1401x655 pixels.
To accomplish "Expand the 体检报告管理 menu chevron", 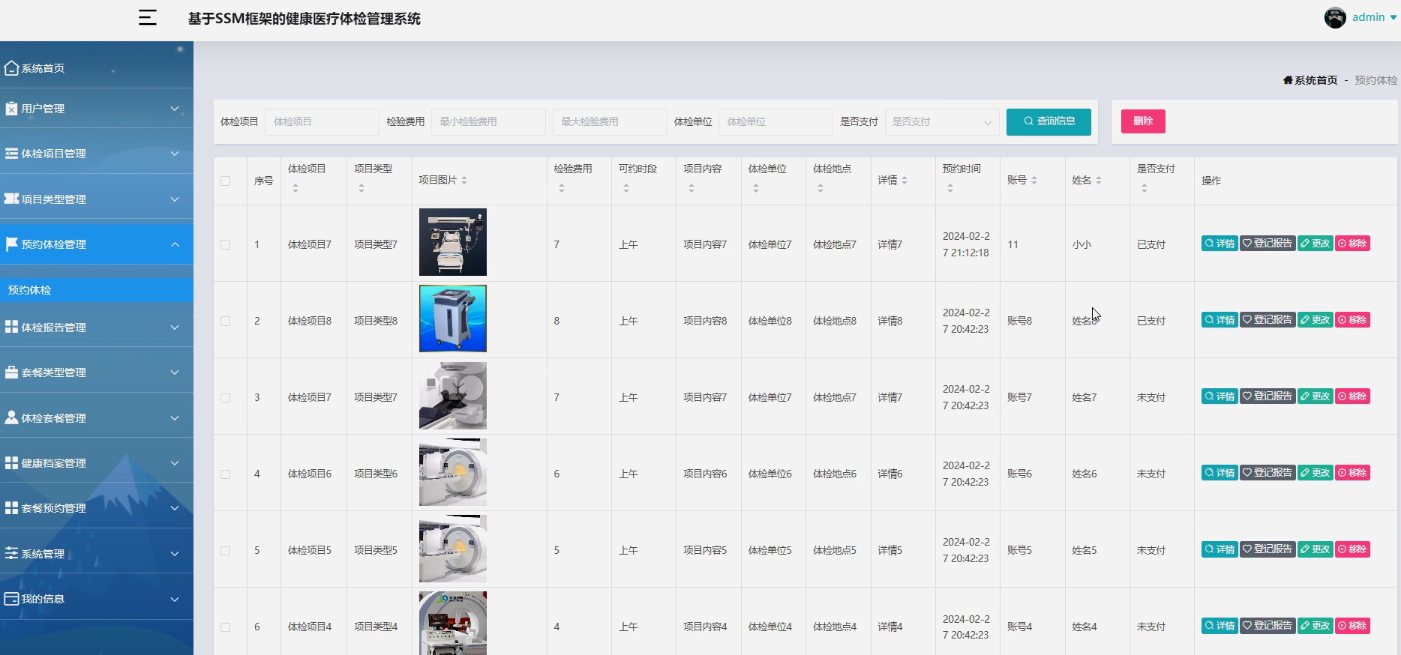I will pyautogui.click(x=174, y=327).
